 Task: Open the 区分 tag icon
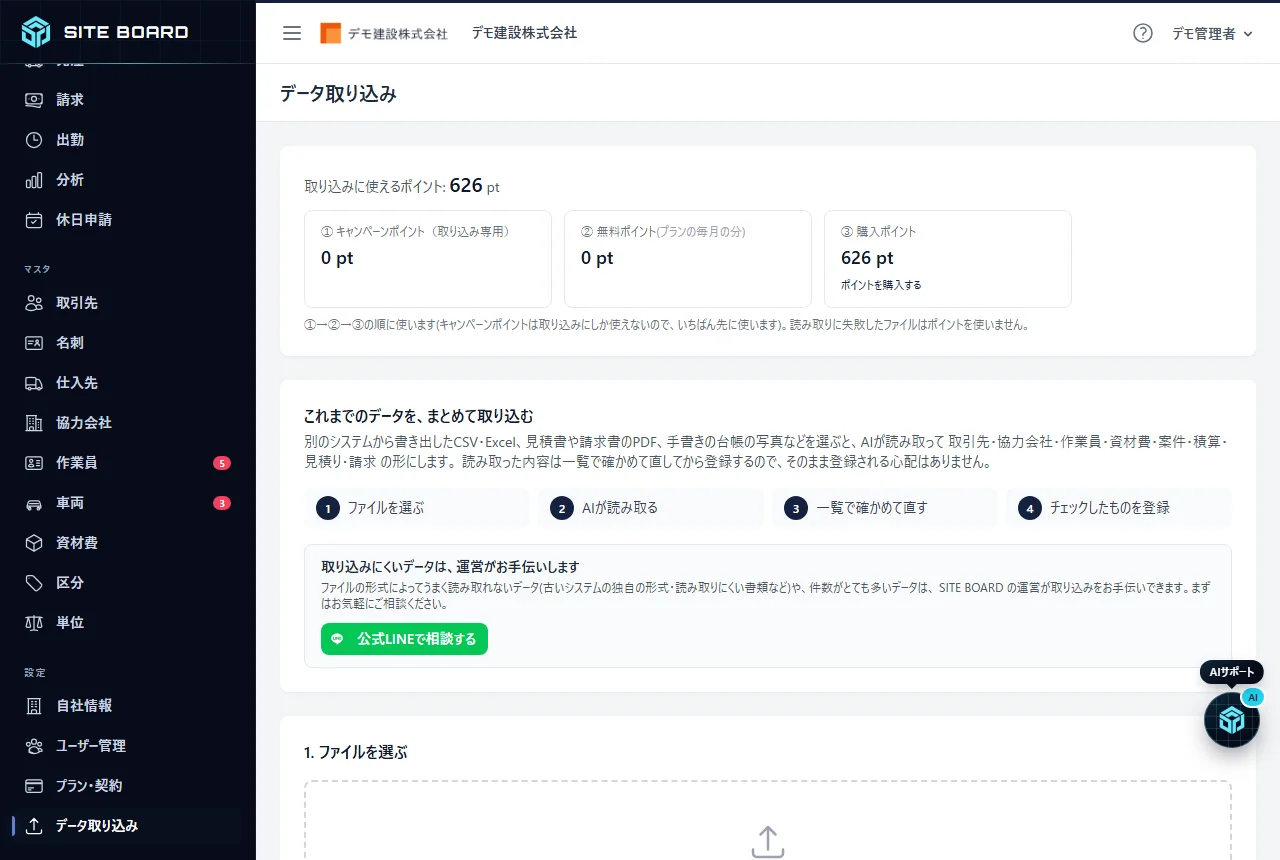[35, 583]
